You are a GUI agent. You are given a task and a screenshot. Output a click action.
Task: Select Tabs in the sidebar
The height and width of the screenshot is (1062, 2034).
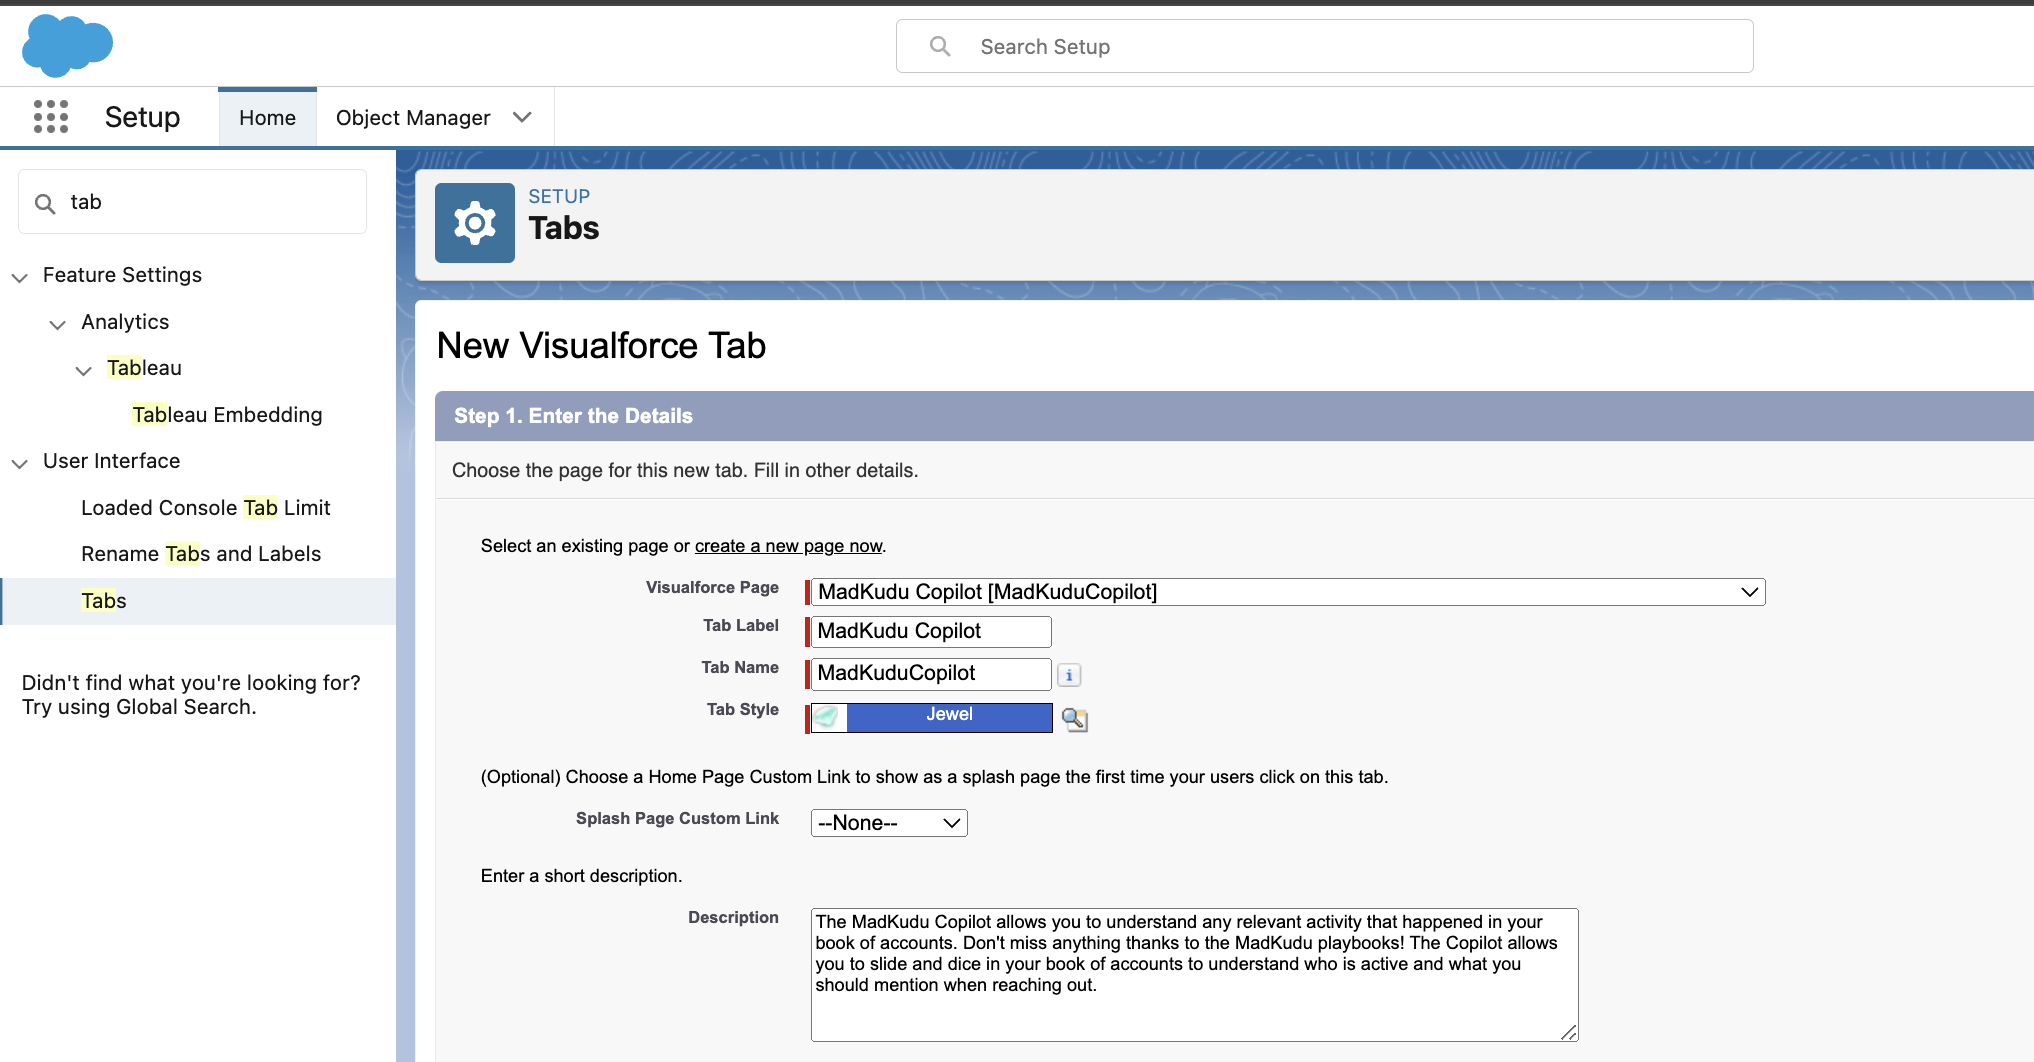(198, 601)
